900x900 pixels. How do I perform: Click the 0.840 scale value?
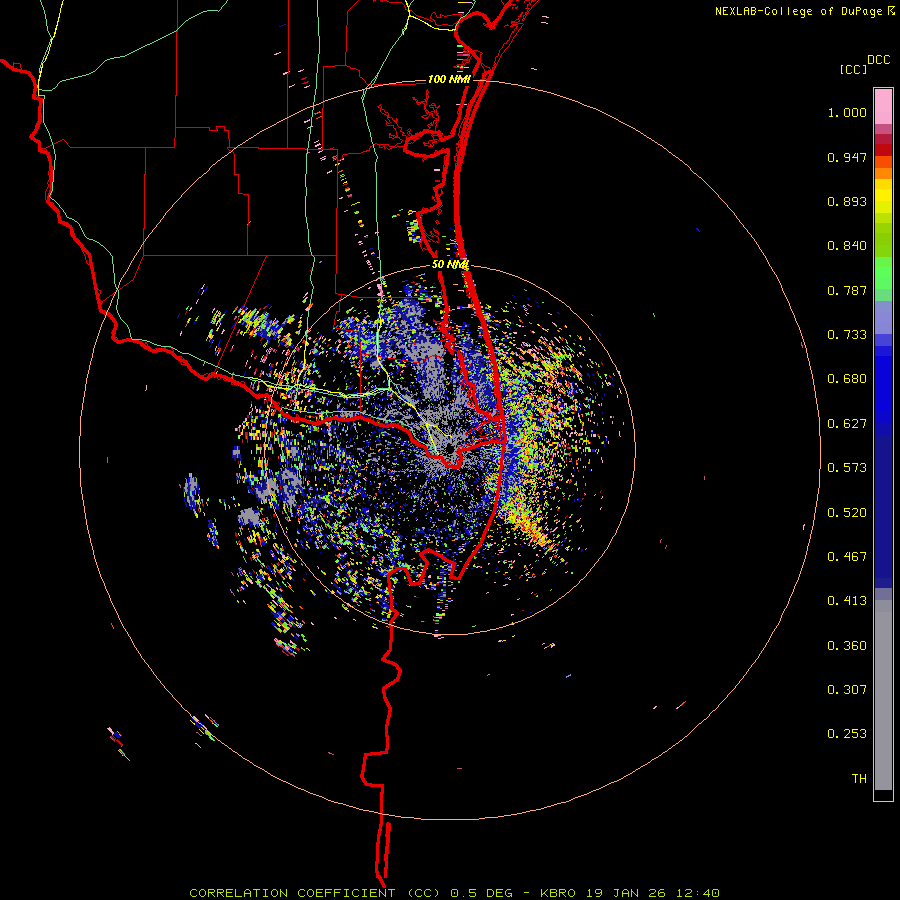[x=847, y=246]
